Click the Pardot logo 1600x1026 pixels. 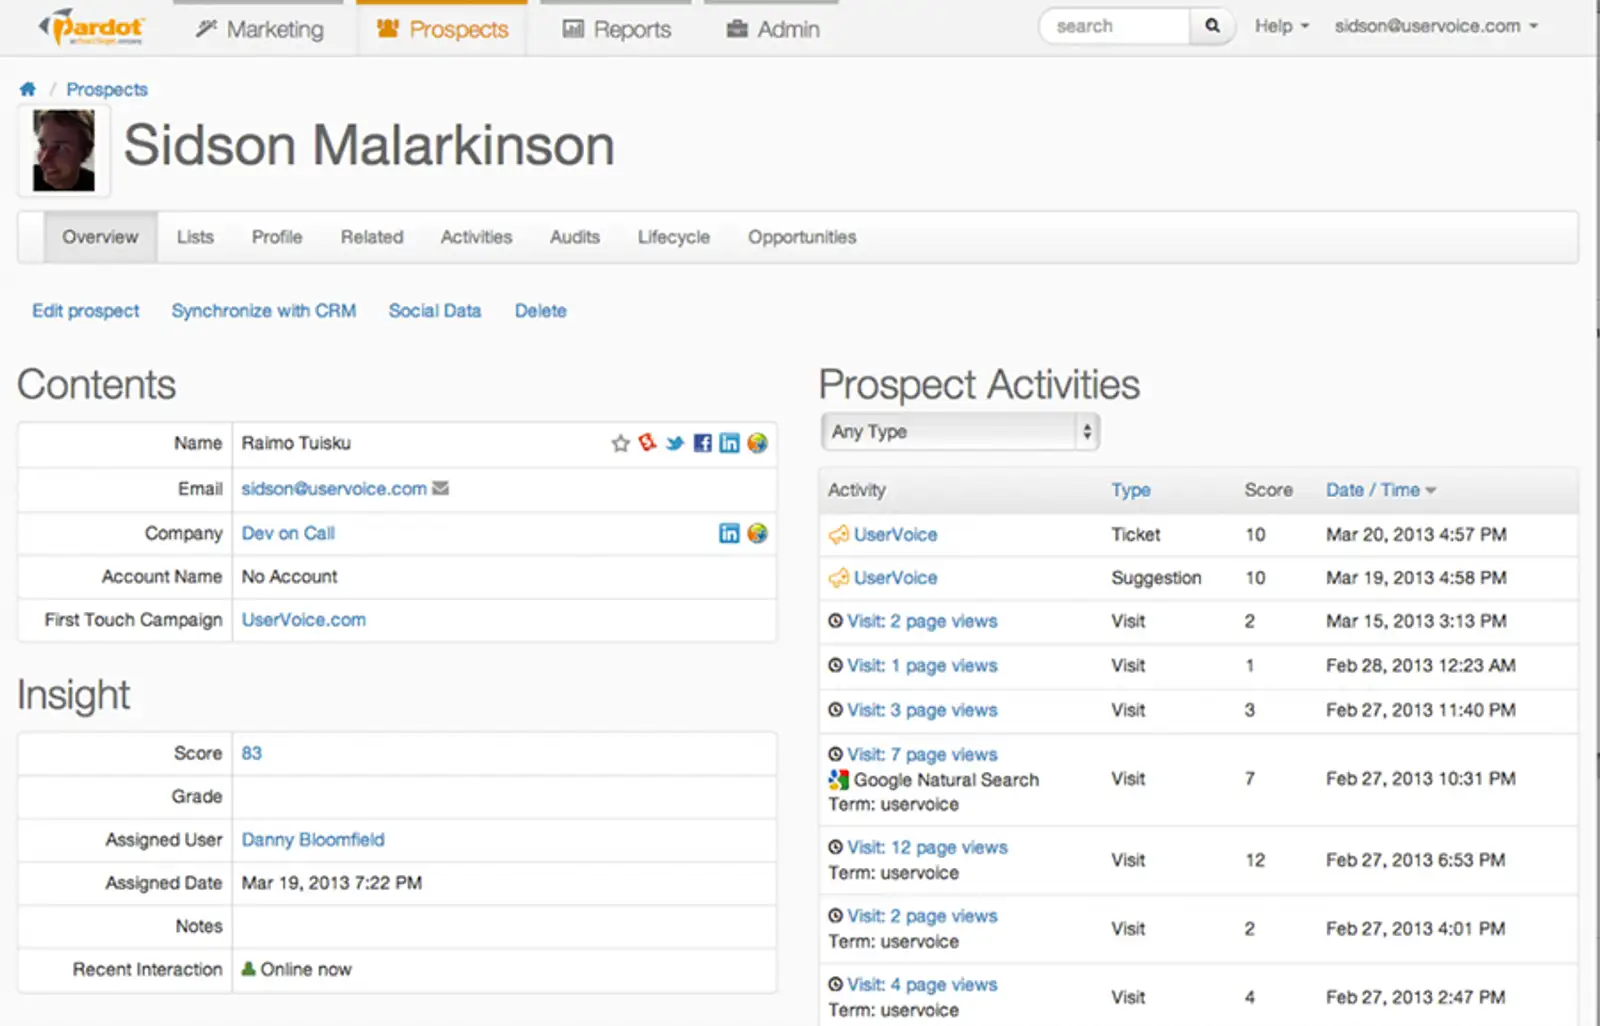tap(91, 27)
